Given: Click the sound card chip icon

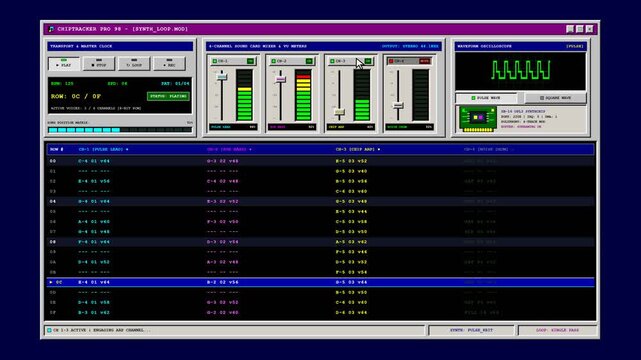Looking at the screenshot, I should click(x=477, y=119).
